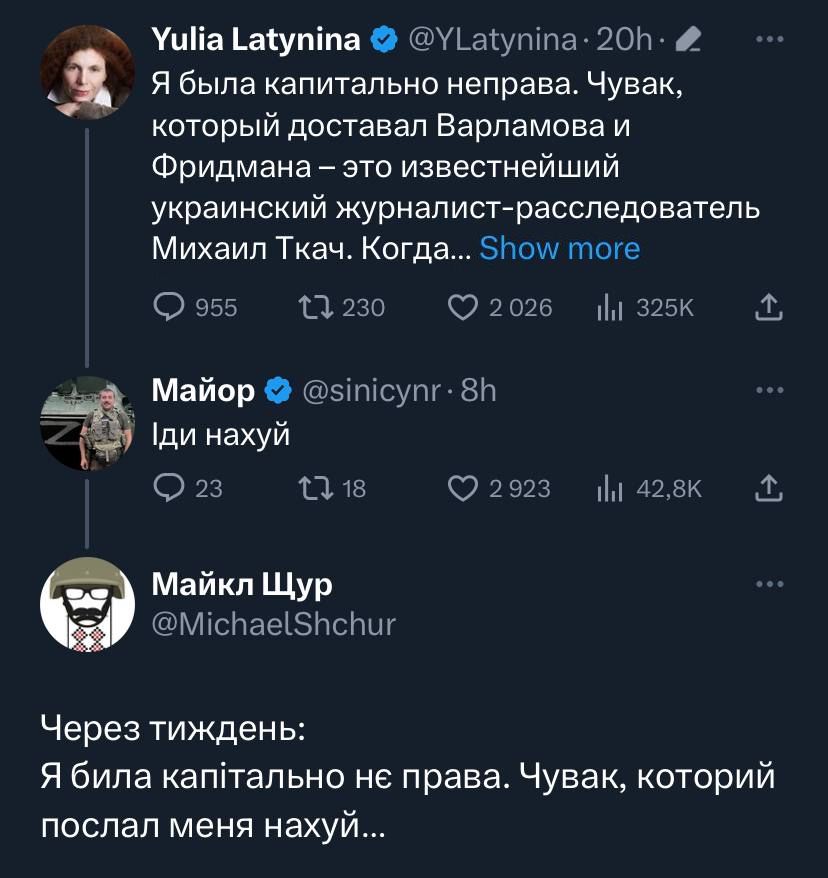Open more options on Latynina's tweet

point(768,40)
